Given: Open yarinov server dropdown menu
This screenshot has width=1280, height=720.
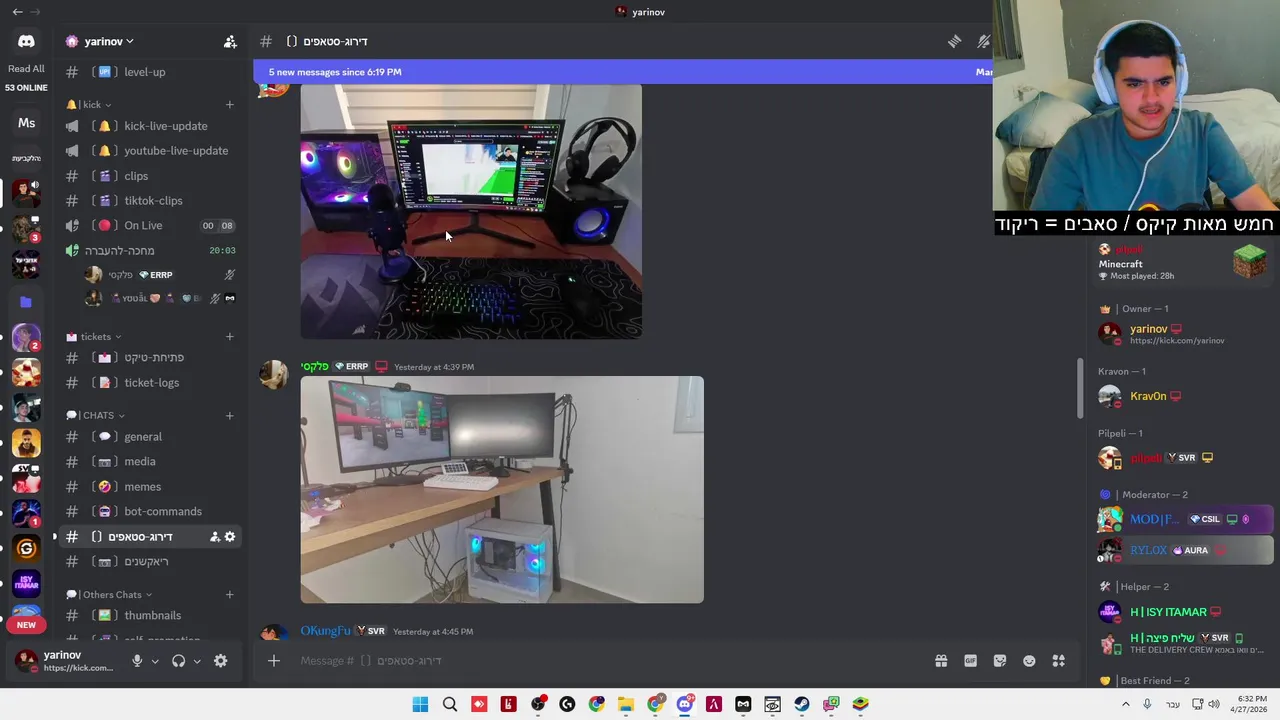Looking at the screenshot, I should (x=109, y=41).
